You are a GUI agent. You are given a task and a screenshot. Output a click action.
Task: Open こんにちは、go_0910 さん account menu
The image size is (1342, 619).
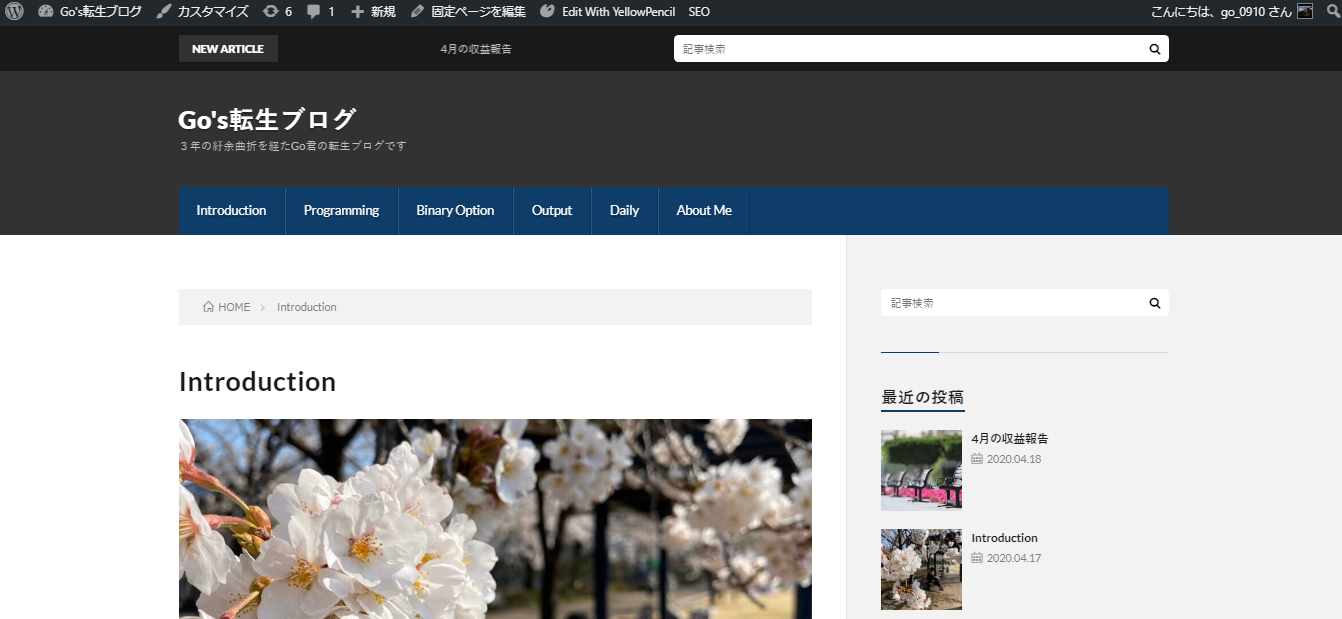(1221, 12)
